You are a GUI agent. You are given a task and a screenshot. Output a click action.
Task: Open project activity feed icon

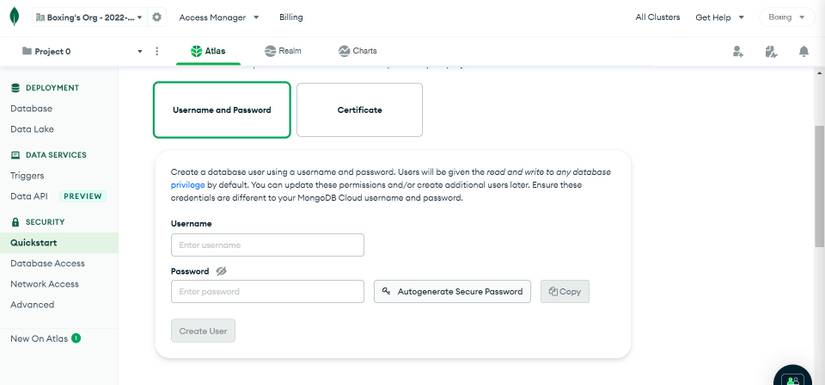pyautogui.click(x=771, y=51)
